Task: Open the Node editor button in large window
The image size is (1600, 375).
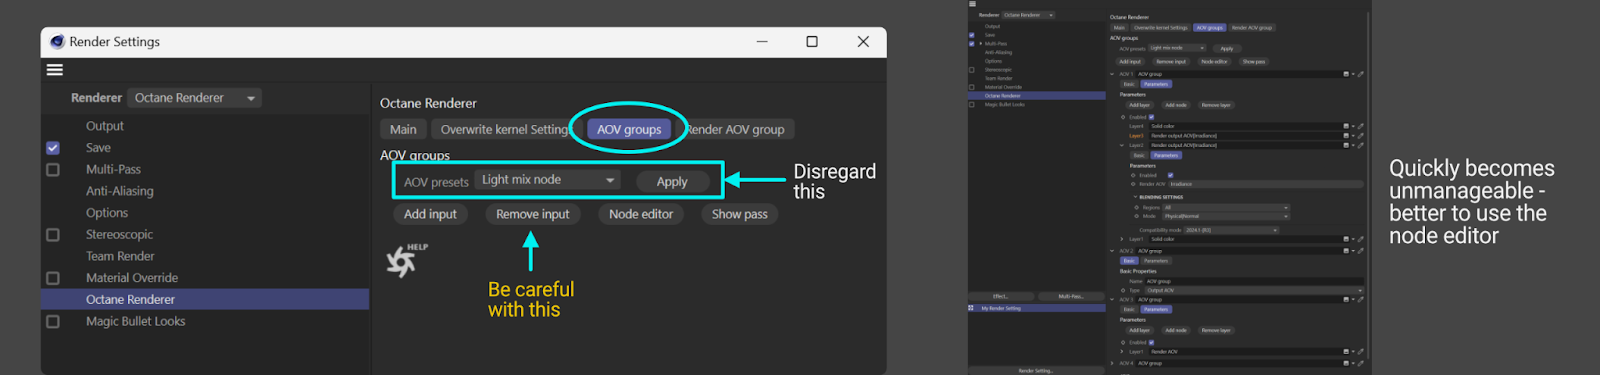Action: pos(641,214)
